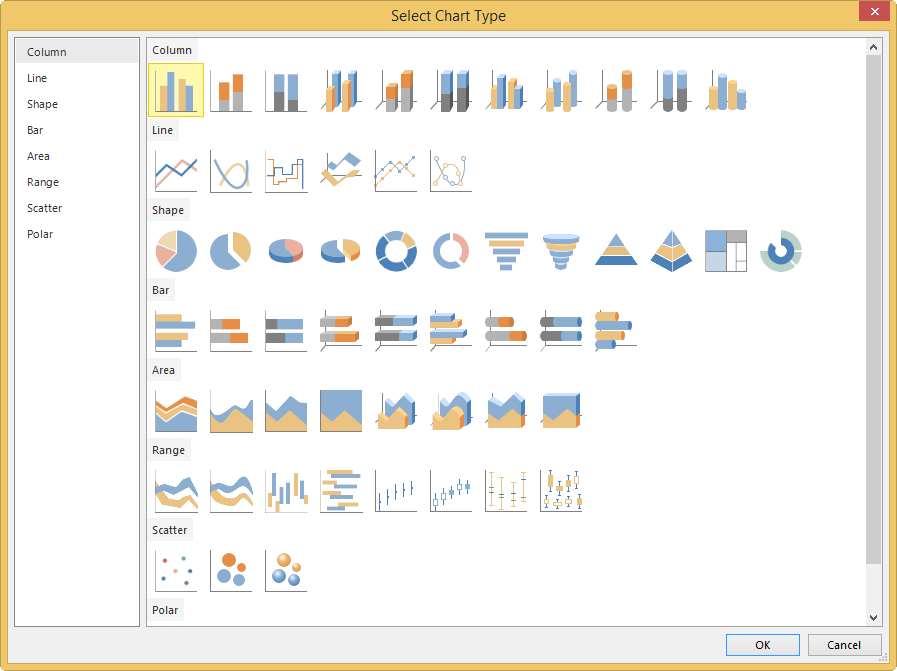Choose the stacked bar chart icon
The height and width of the screenshot is (671, 897).
click(231, 331)
